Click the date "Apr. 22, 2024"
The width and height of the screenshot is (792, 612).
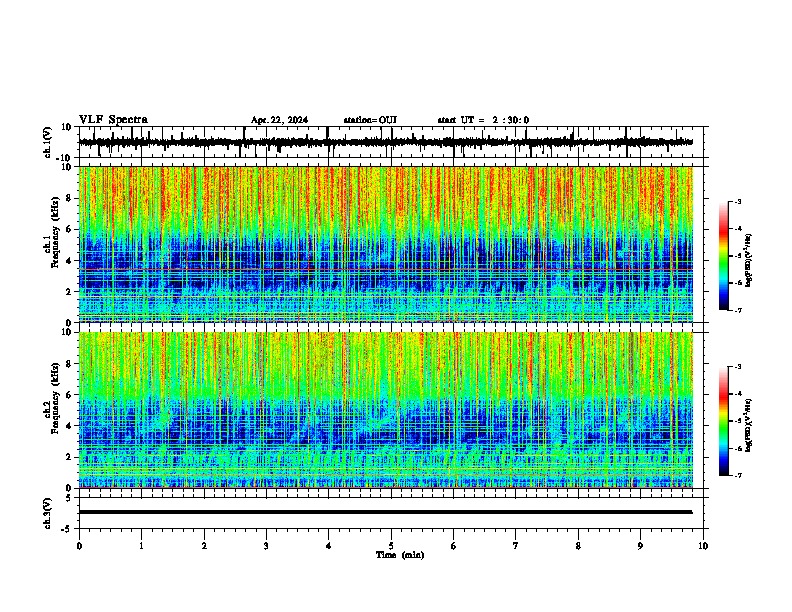coord(279,120)
